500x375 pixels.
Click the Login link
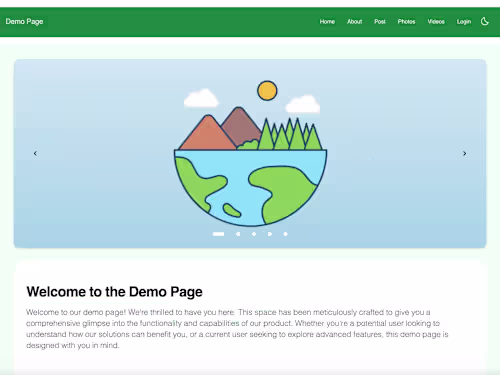[464, 22]
